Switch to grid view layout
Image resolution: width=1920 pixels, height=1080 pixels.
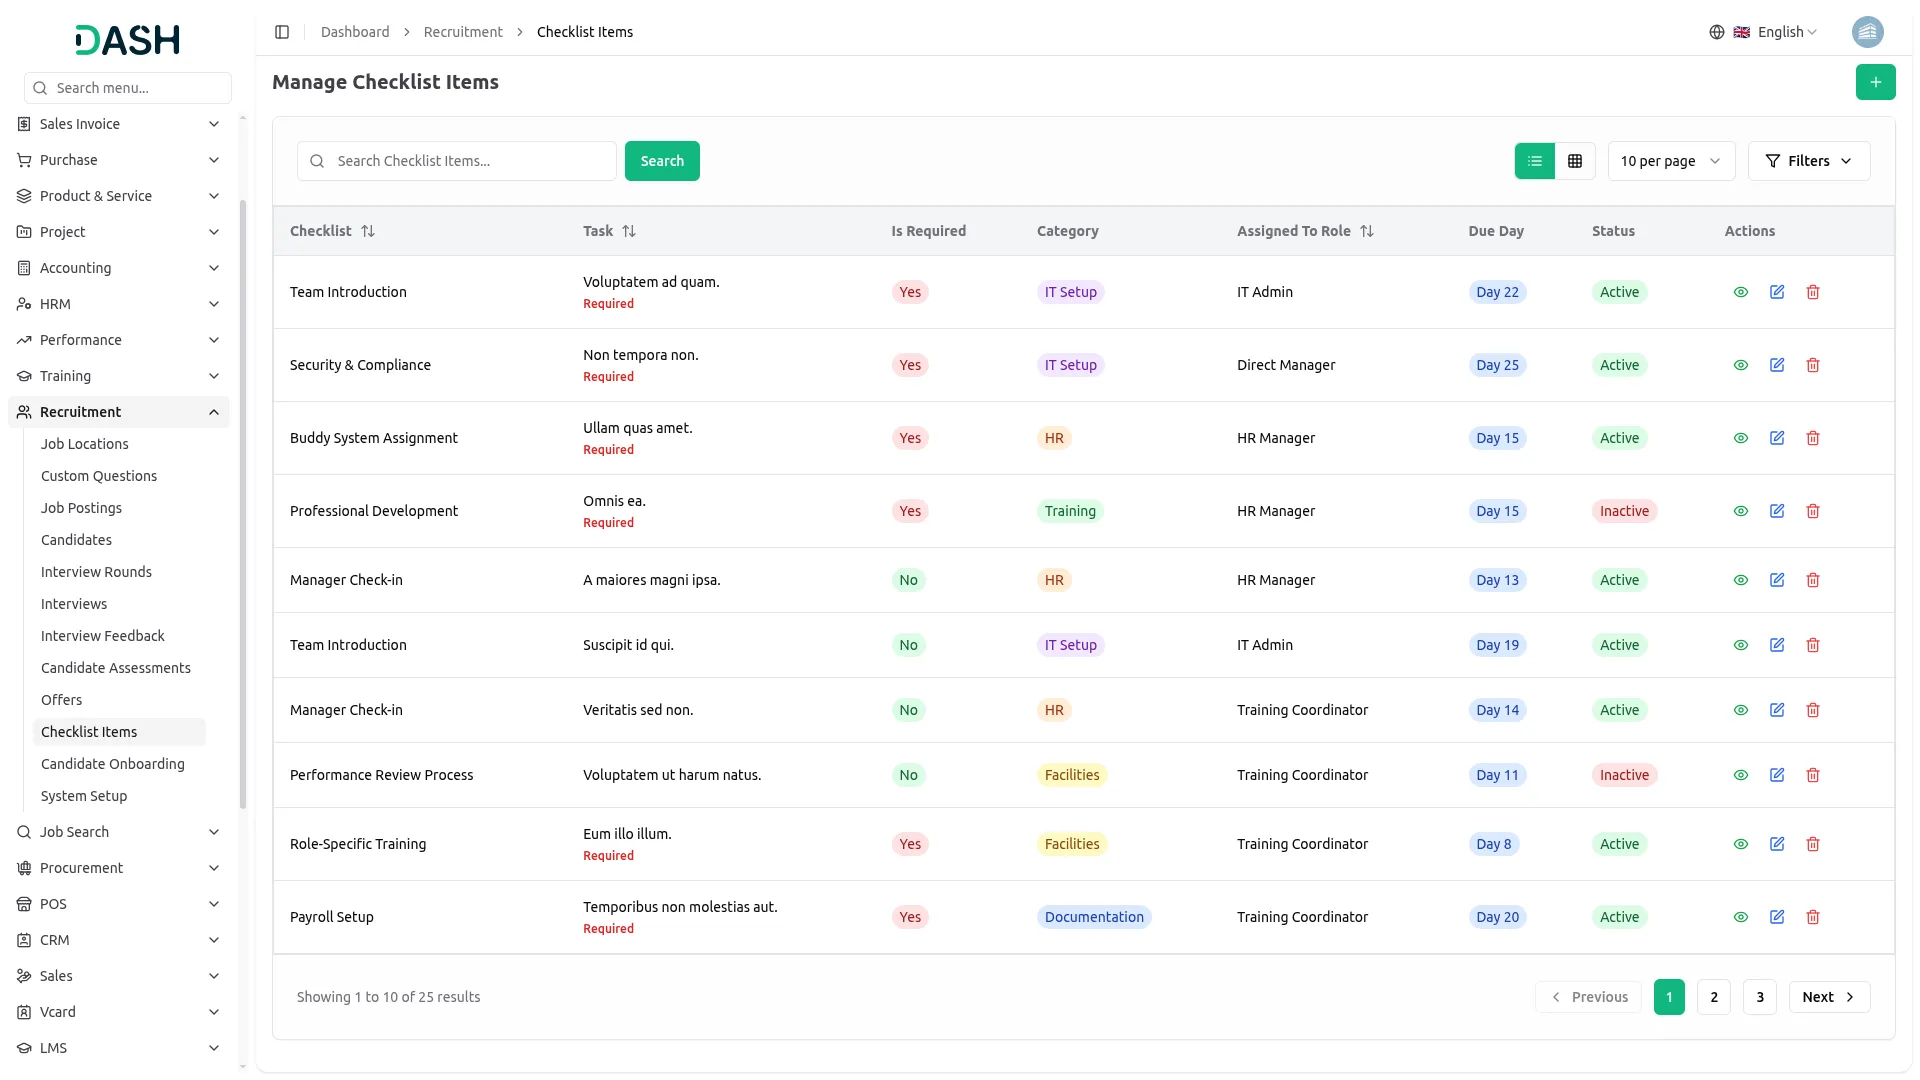(1575, 161)
